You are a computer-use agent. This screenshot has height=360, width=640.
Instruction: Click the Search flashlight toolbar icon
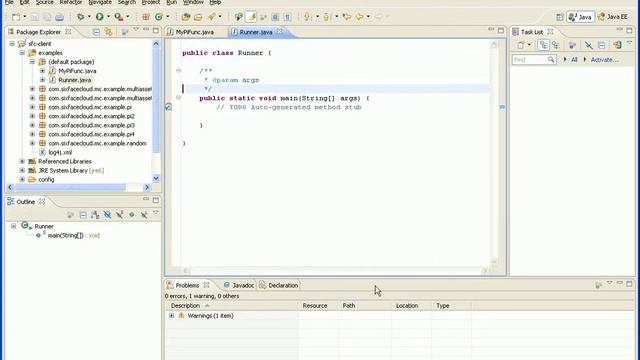(211, 17)
